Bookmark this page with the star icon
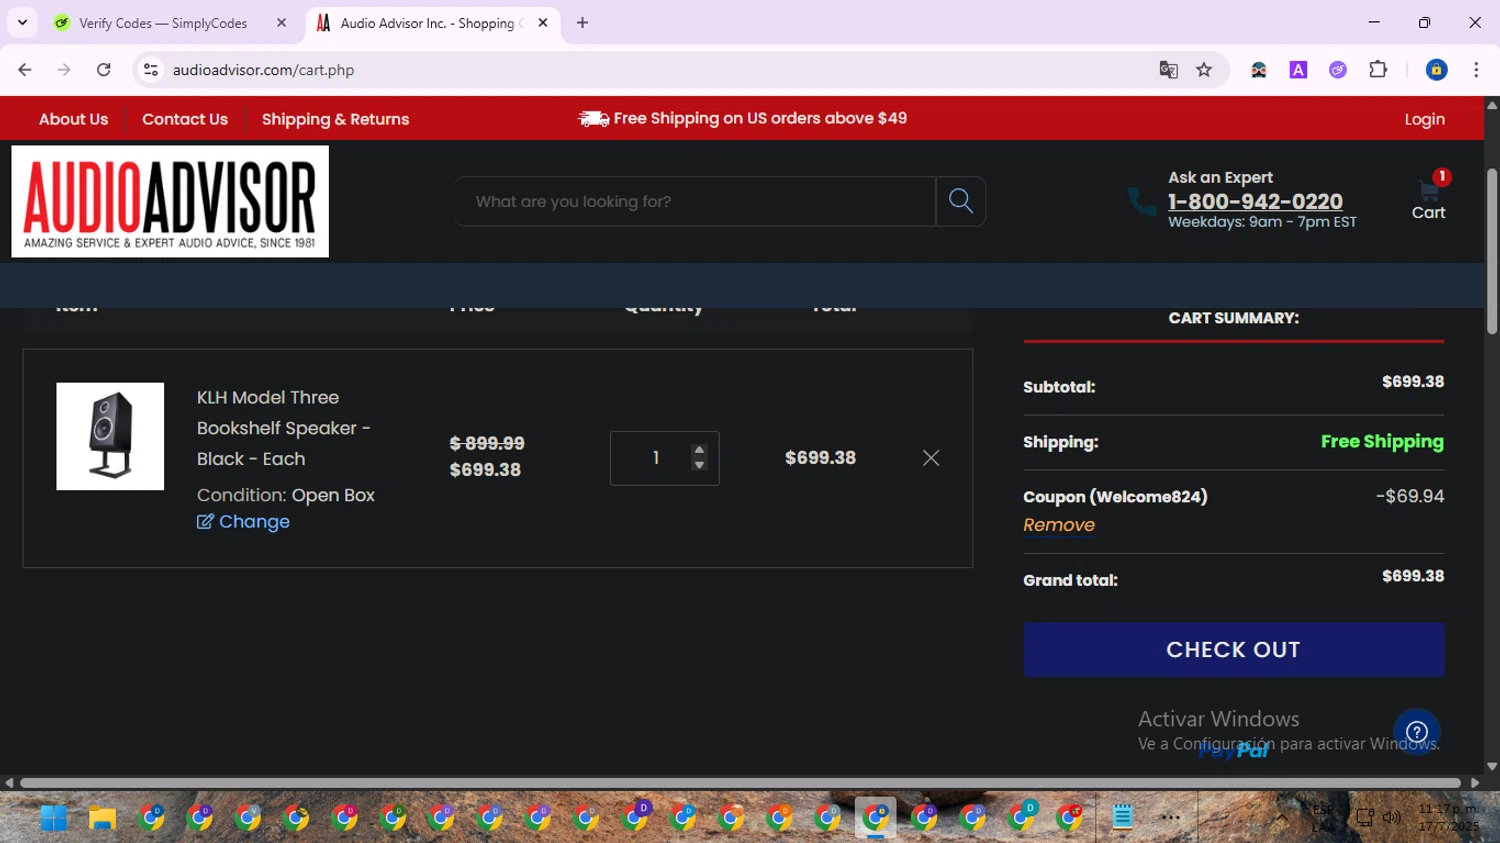1500x843 pixels. [1204, 70]
